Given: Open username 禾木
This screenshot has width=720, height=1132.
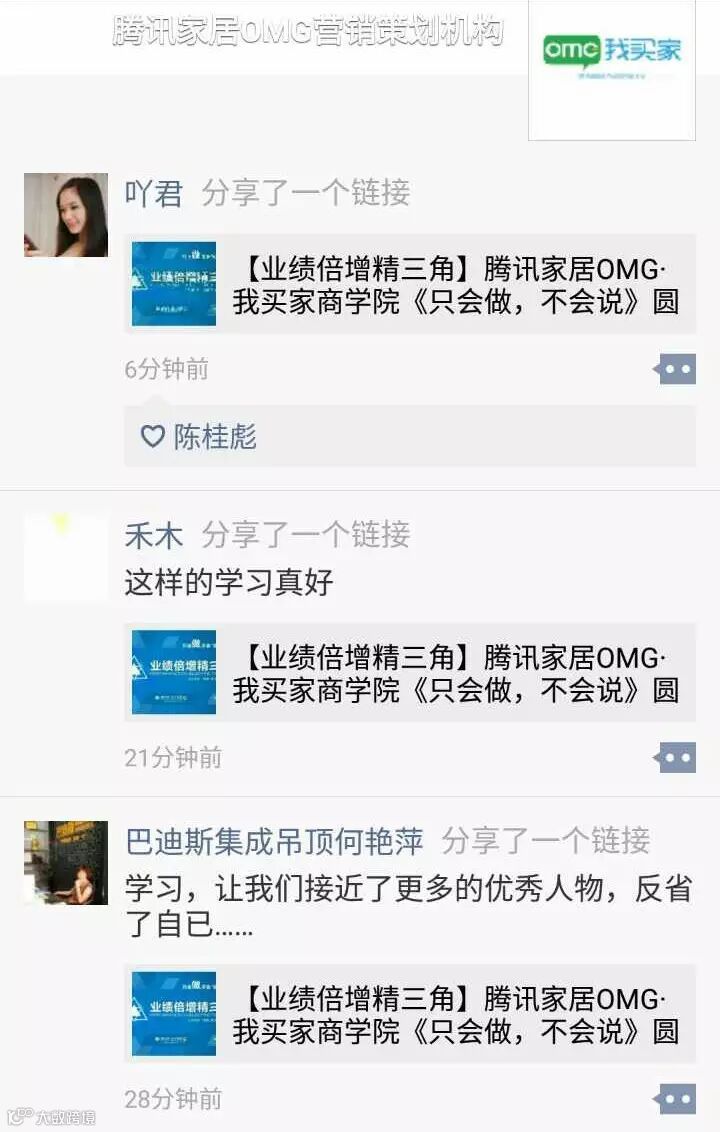Looking at the screenshot, I should [x=153, y=535].
